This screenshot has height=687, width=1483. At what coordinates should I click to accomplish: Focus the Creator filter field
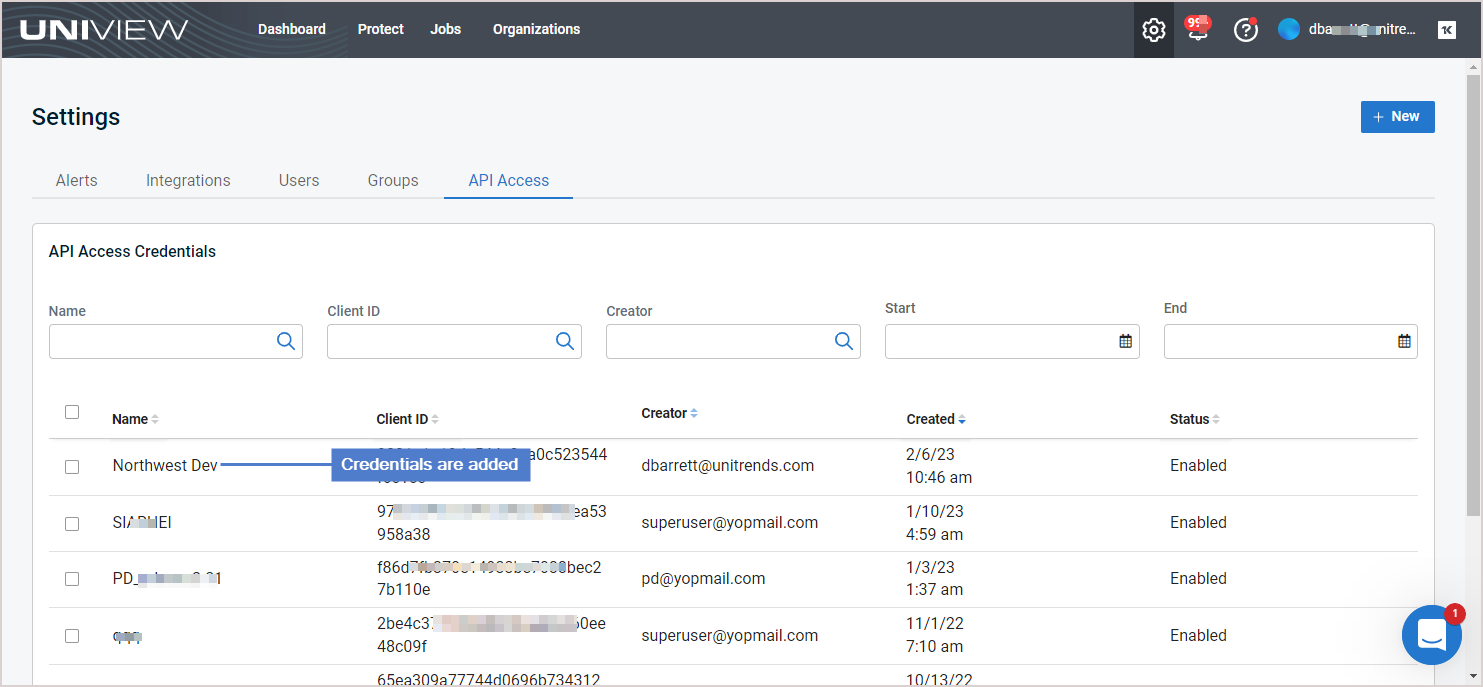coord(733,341)
